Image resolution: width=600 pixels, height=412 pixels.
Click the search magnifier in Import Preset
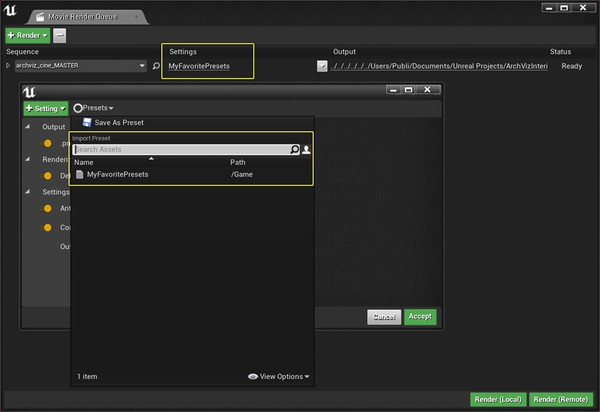click(x=294, y=149)
